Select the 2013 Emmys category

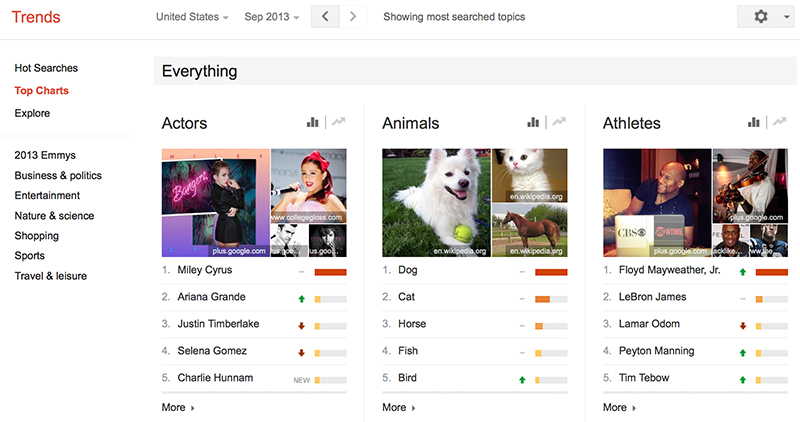pyautogui.click(x=45, y=155)
